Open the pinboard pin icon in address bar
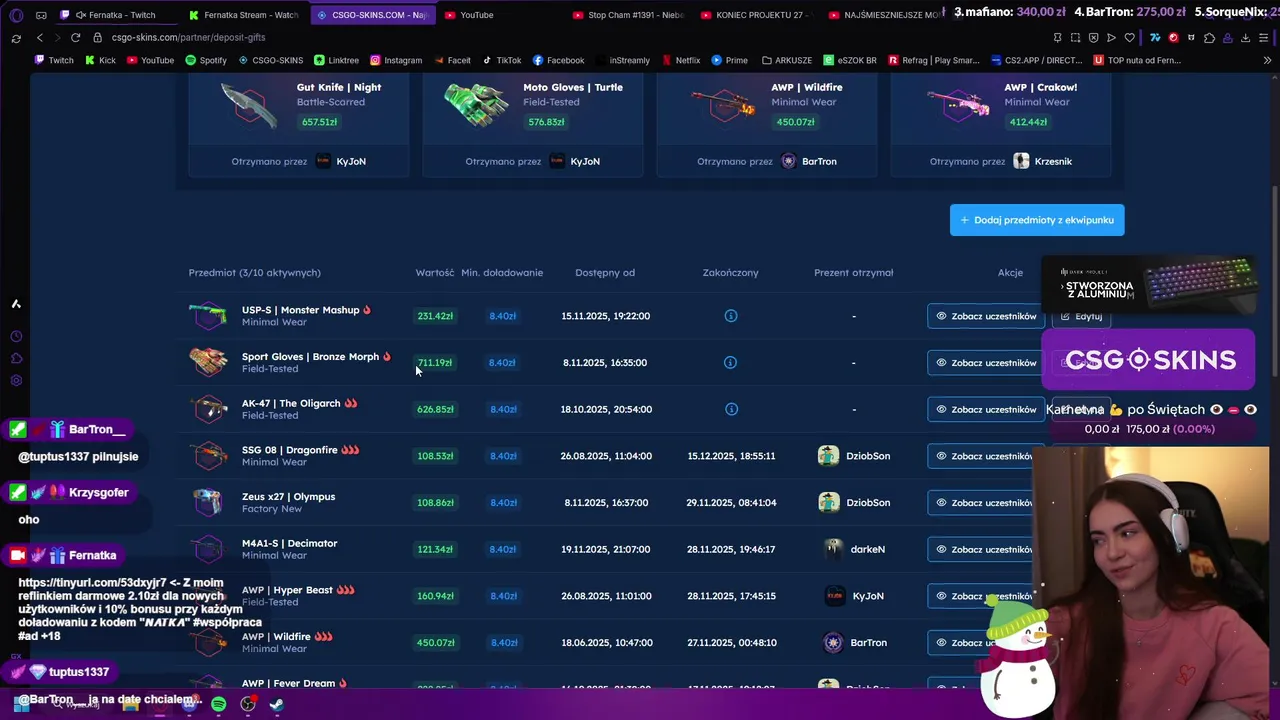1280x720 pixels. point(1057,38)
